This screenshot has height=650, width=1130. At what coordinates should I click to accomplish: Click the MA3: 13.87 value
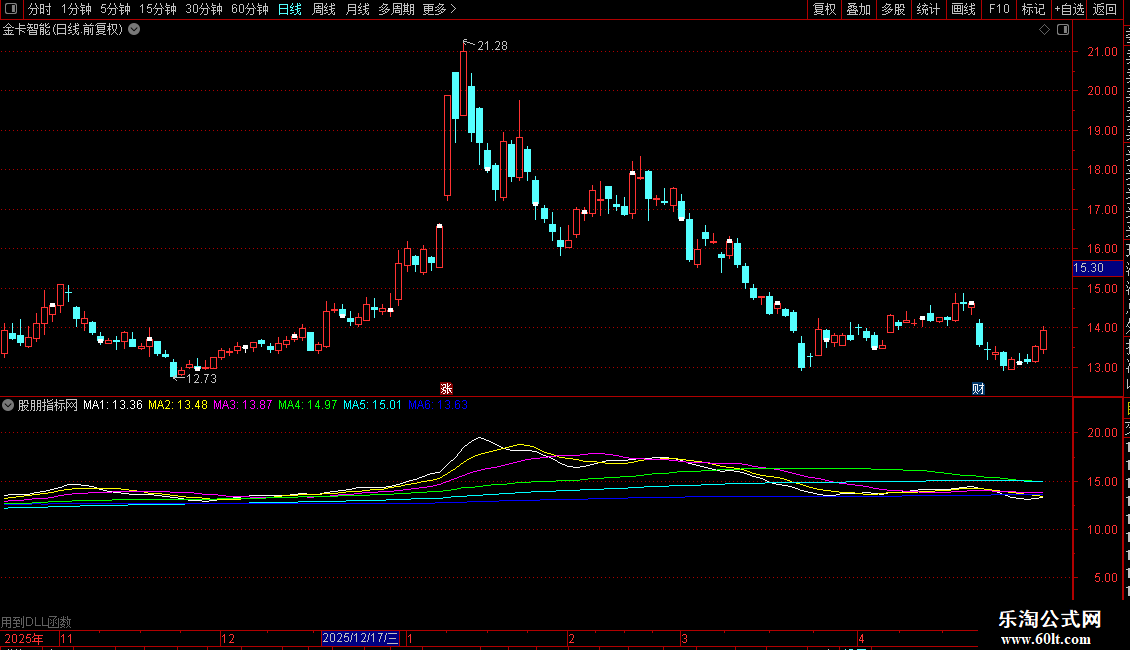coord(242,405)
